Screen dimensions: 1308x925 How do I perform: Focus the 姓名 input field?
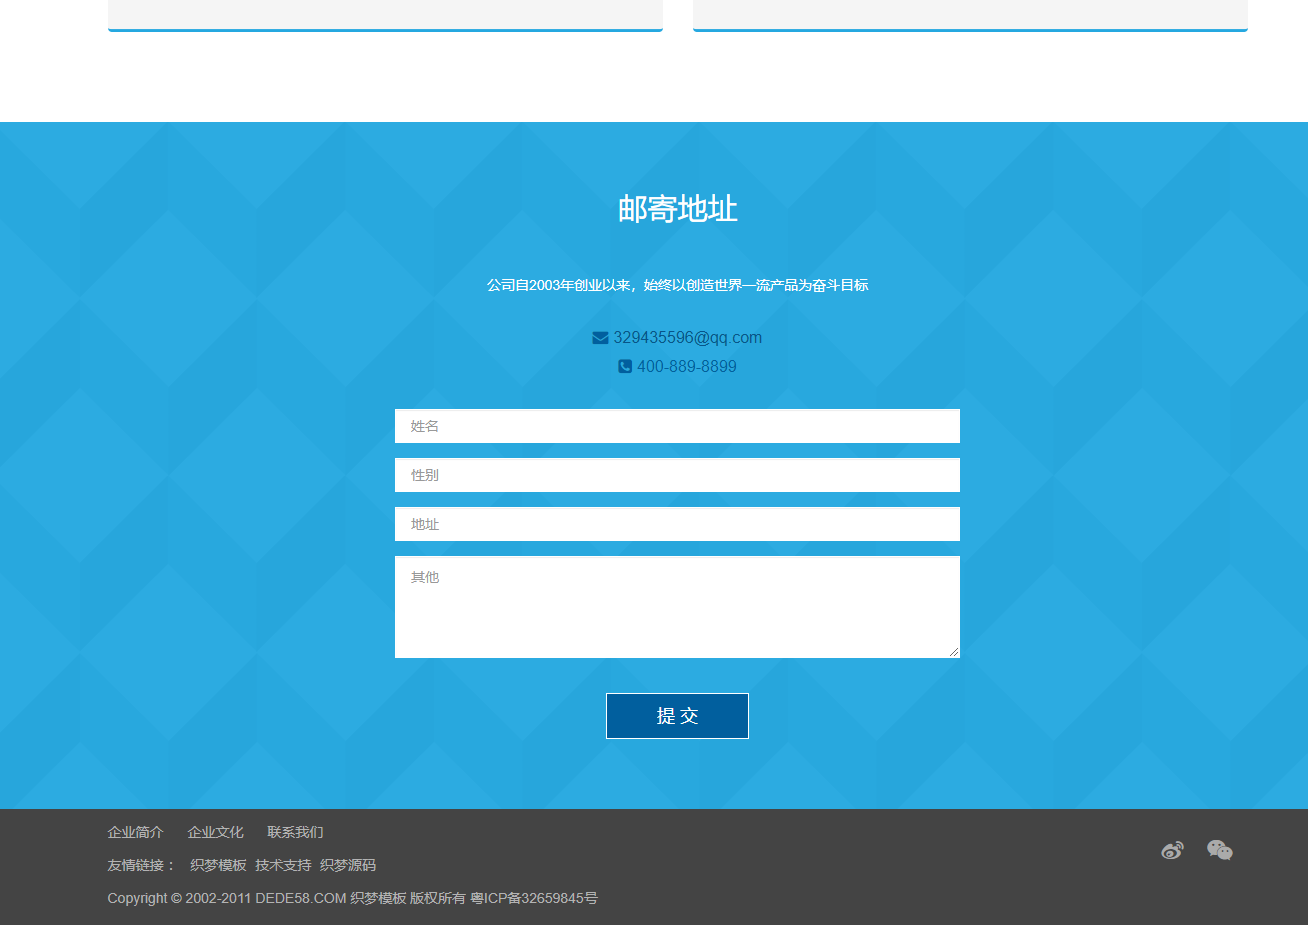(x=677, y=426)
